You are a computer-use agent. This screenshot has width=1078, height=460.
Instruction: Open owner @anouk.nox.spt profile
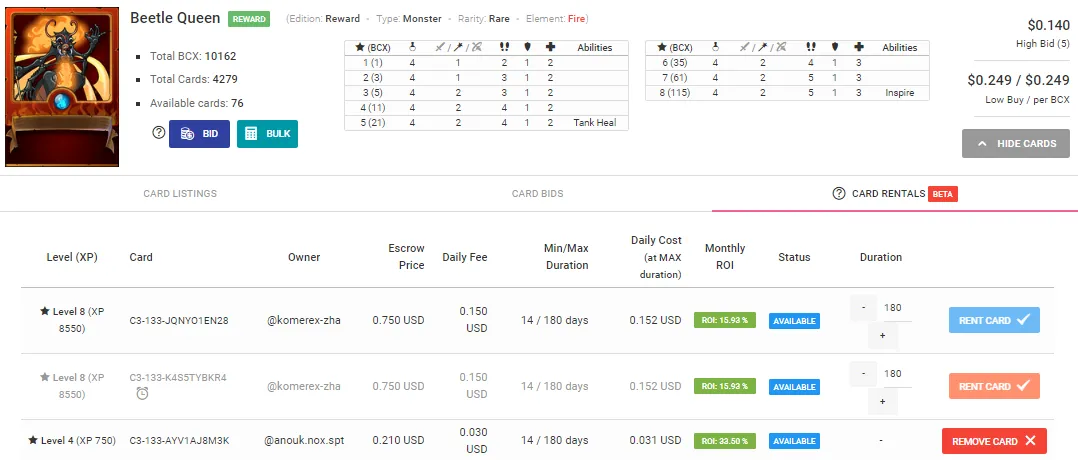(304, 441)
